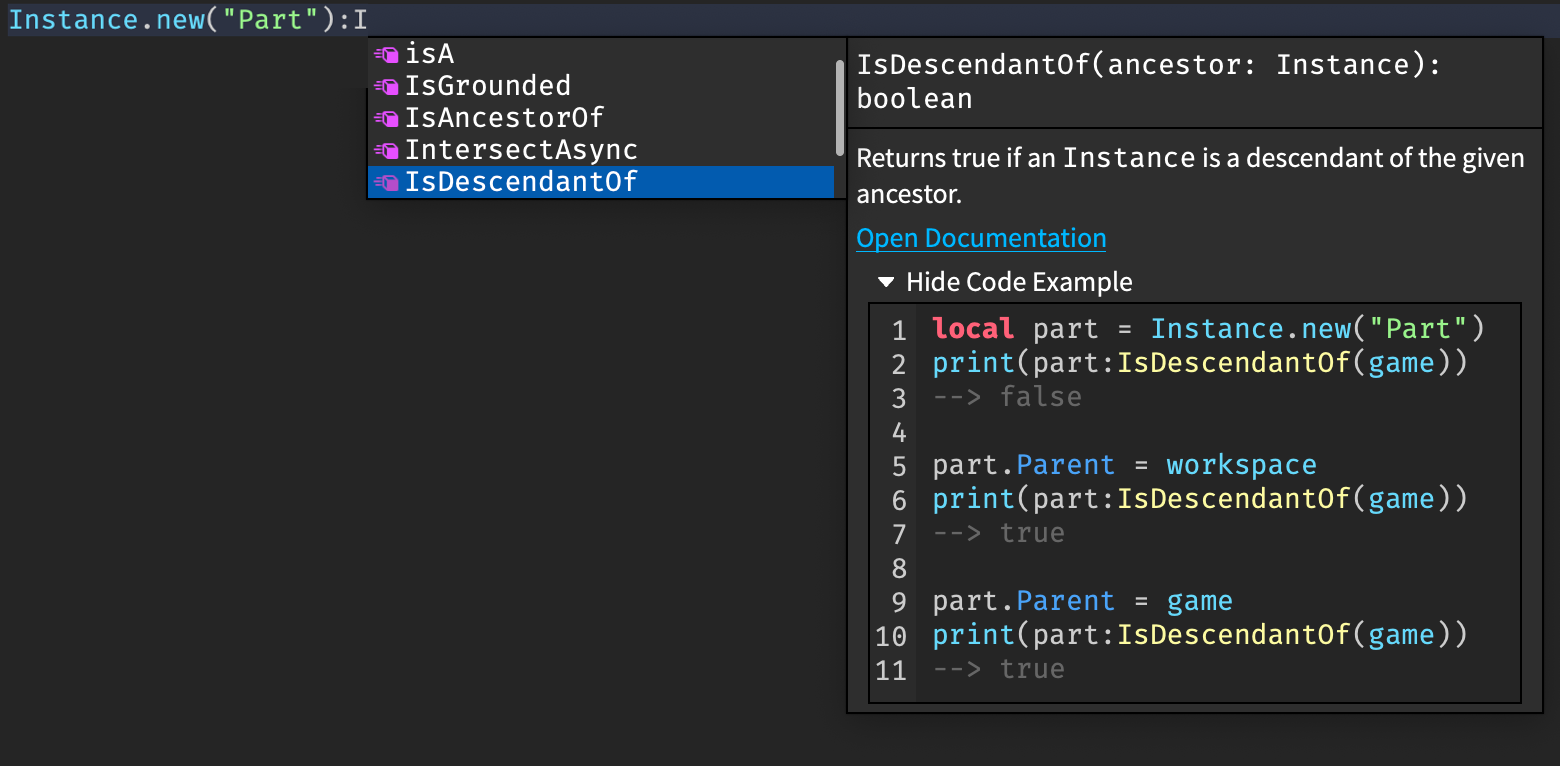
Task: Click the IntersectAsync method icon
Action: (386, 150)
